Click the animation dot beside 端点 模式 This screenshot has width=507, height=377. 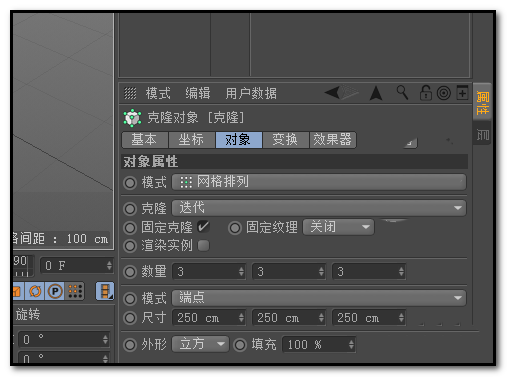(130, 299)
